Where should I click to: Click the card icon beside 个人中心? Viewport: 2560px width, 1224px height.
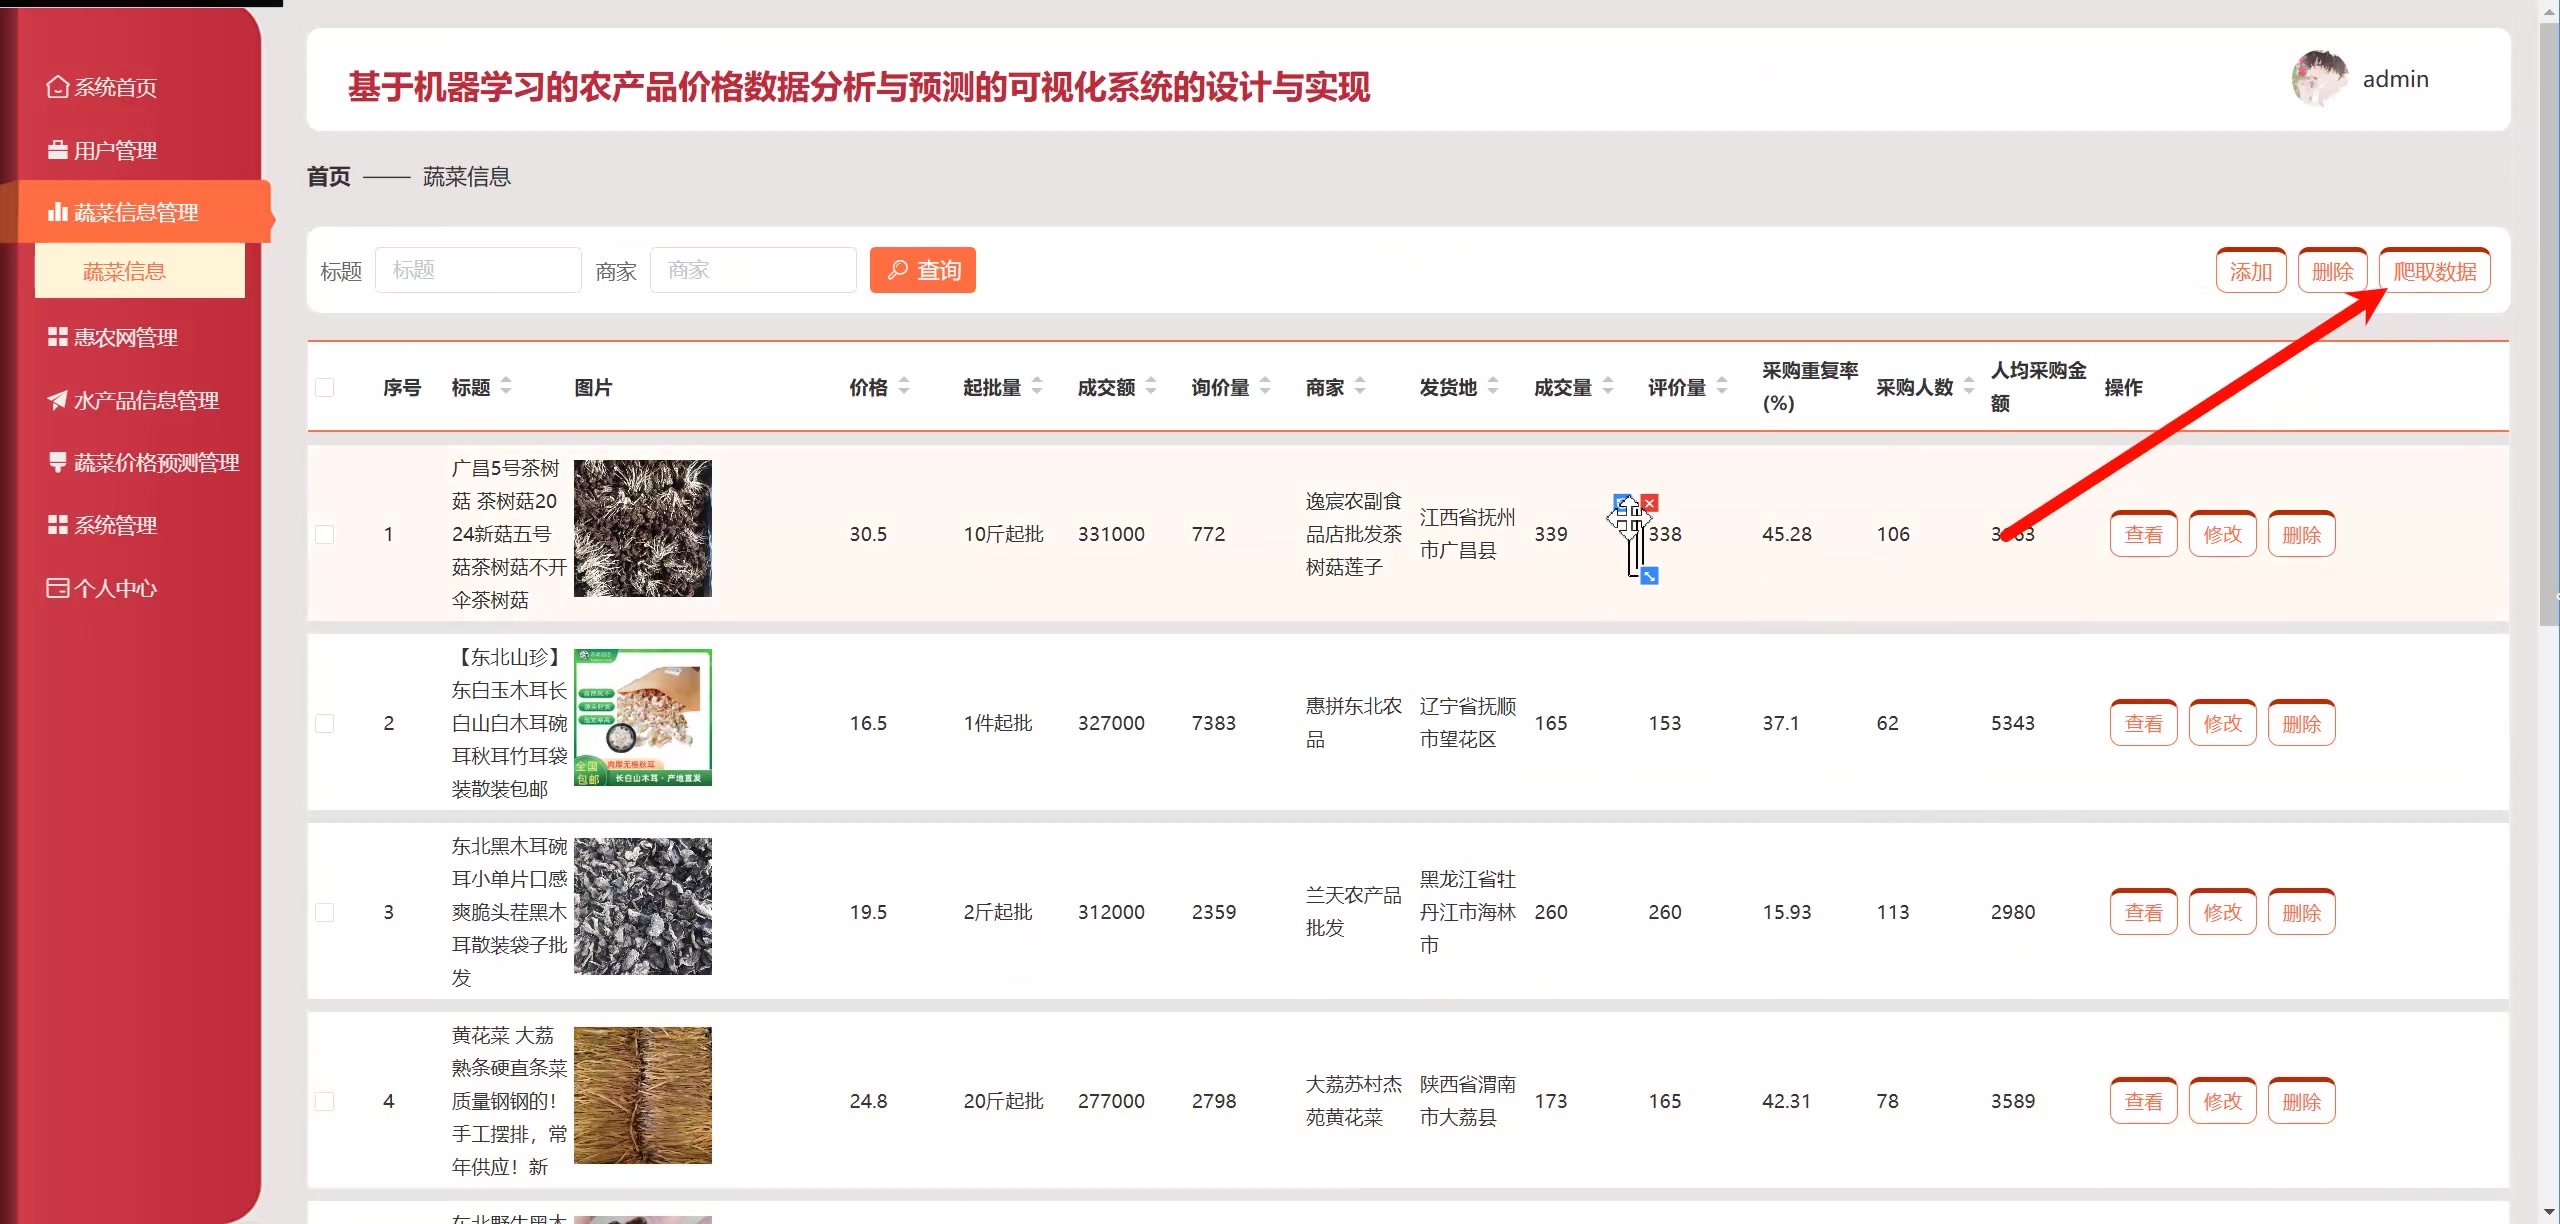pyautogui.click(x=58, y=589)
